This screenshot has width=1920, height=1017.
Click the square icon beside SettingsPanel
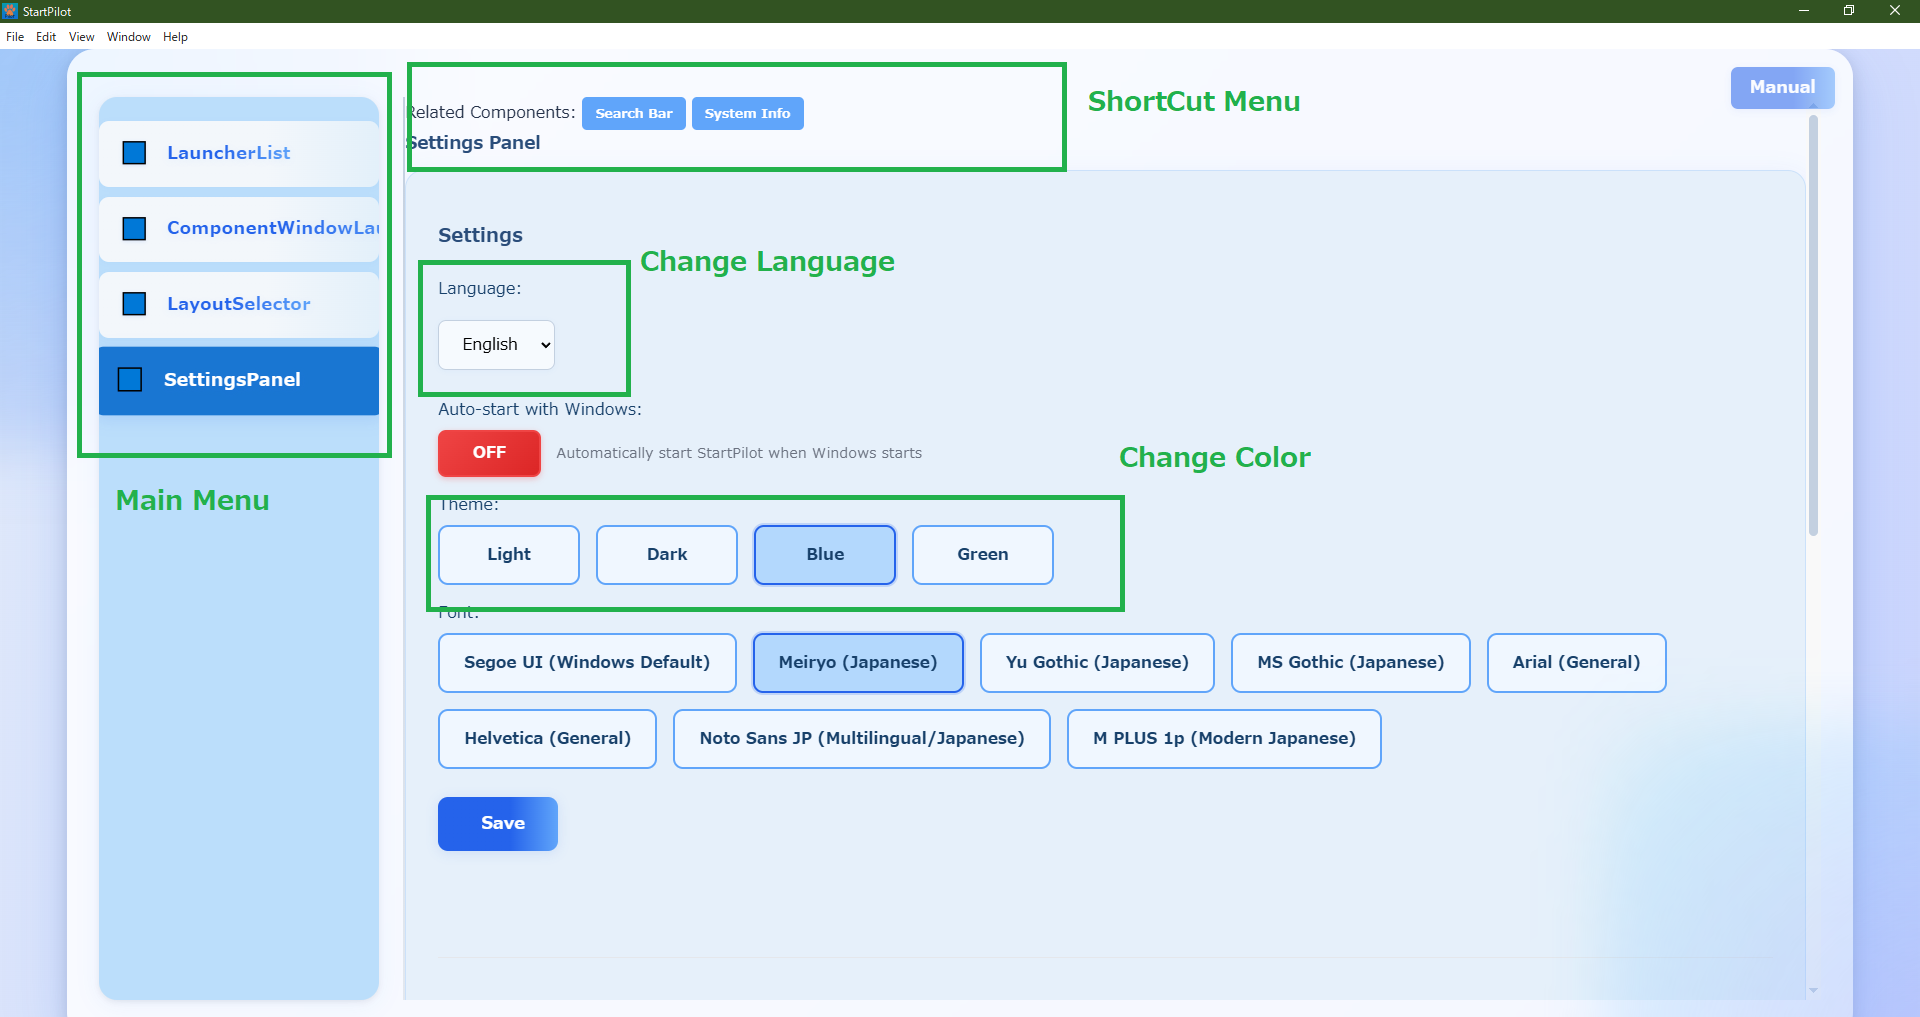tap(130, 380)
